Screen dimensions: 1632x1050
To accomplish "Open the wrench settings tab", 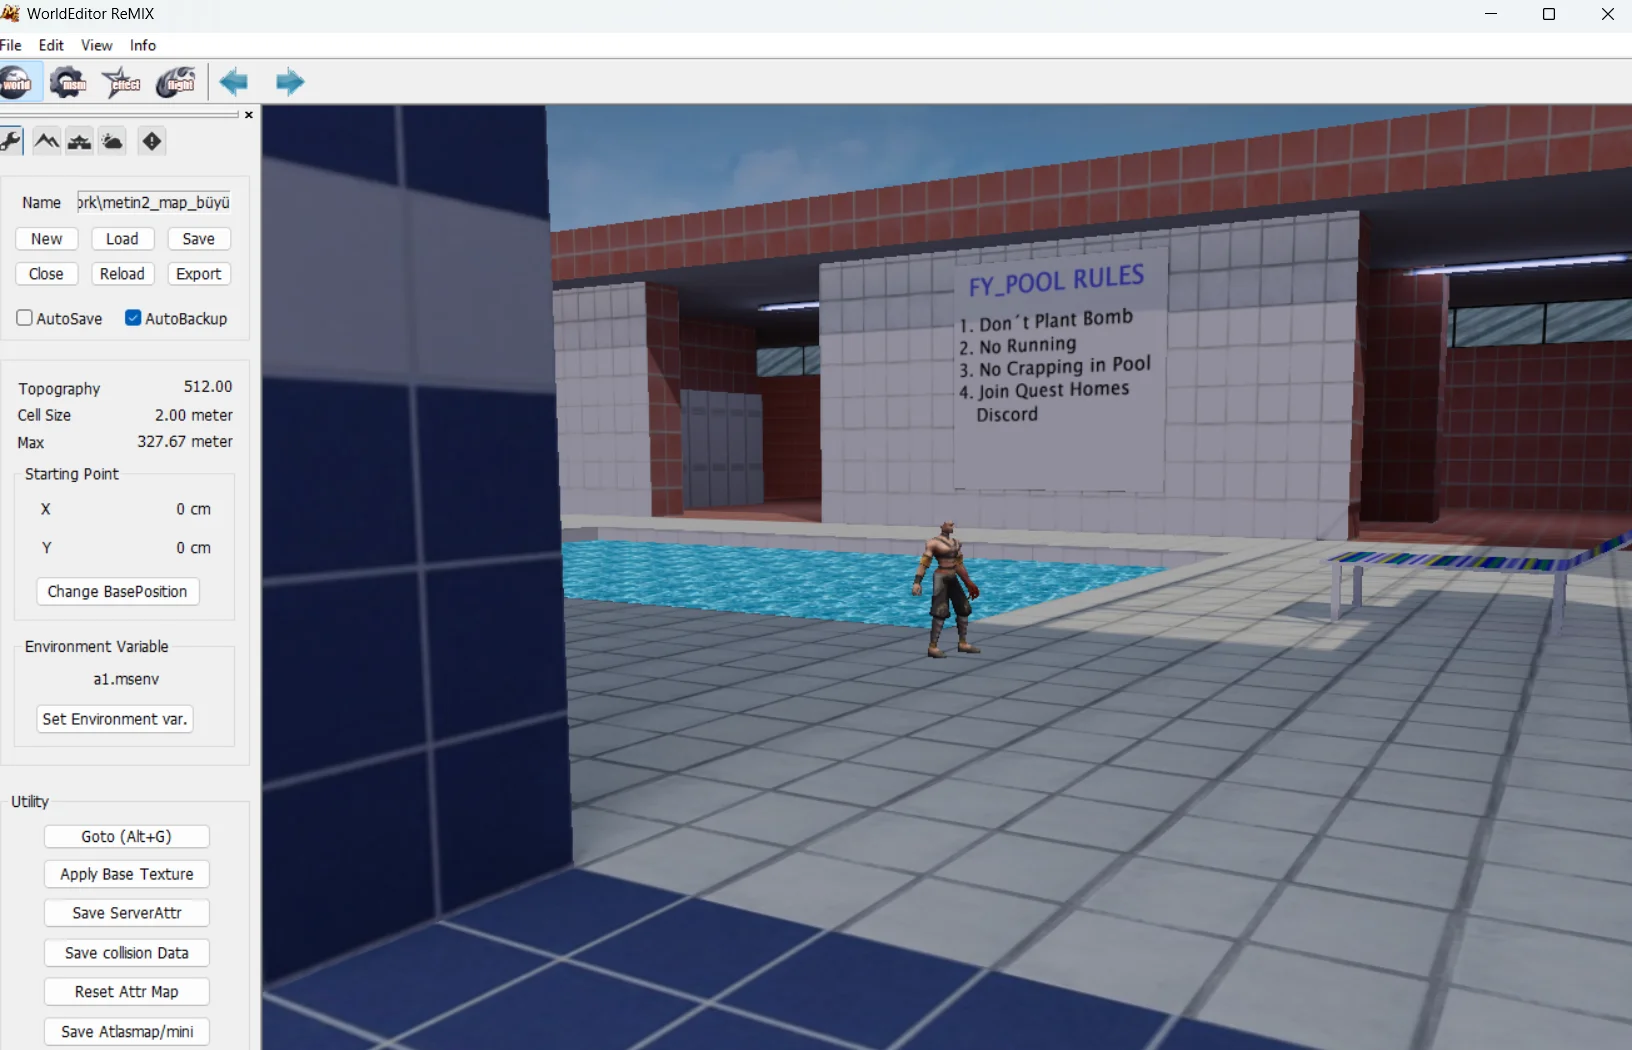I will (11, 141).
